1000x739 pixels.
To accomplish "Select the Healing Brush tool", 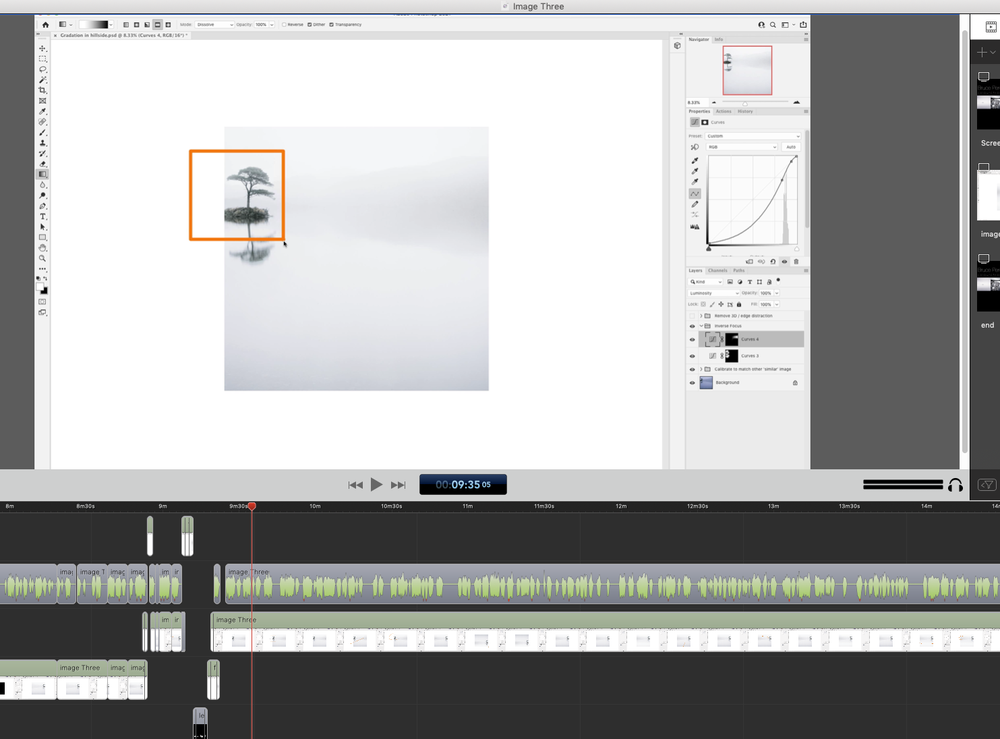I will 43,122.
